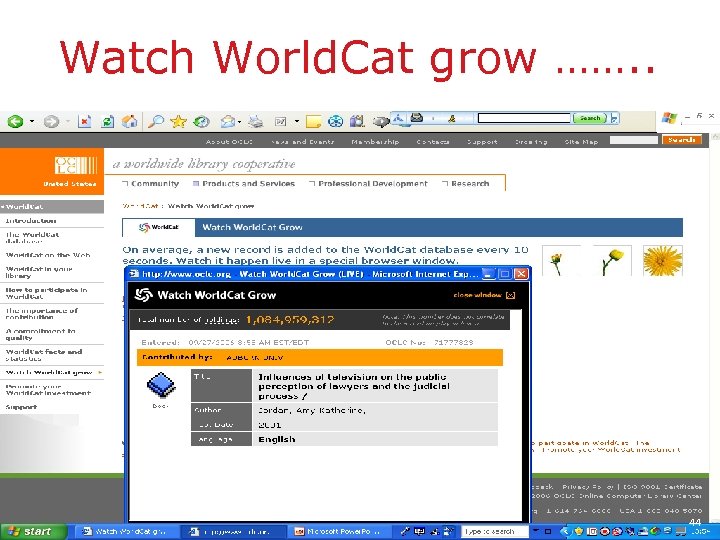Click the total holdings number 1,084,959,312
720x540 pixels.
[290, 320]
